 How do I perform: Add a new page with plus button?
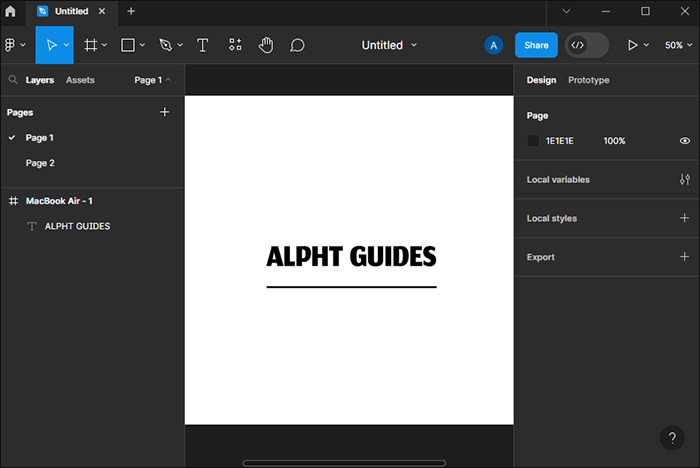pyautogui.click(x=165, y=112)
